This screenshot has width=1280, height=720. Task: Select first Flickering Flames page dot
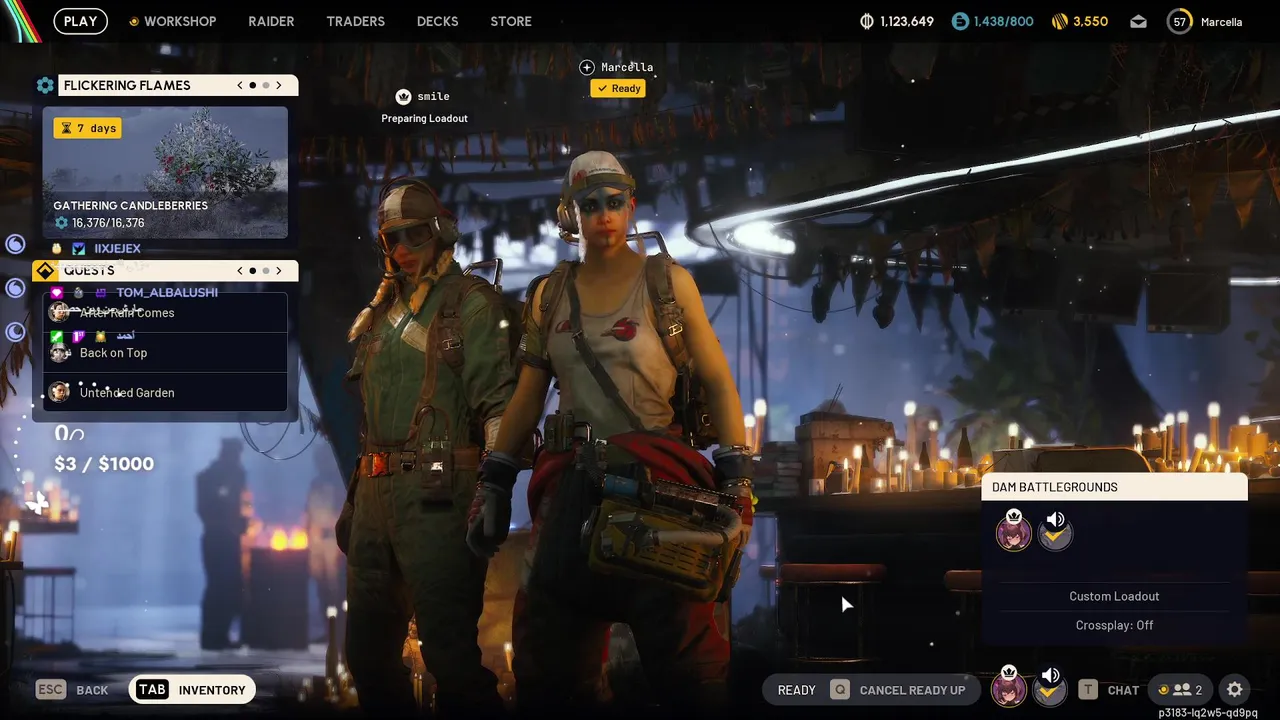tap(253, 85)
